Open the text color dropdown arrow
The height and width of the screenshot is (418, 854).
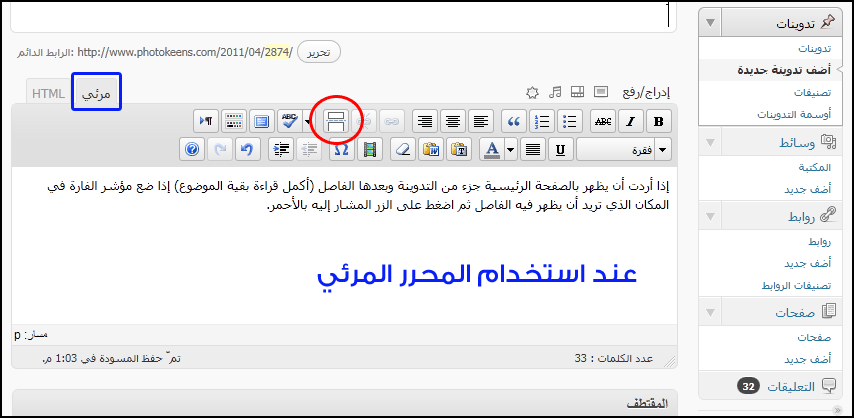[x=511, y=149]
